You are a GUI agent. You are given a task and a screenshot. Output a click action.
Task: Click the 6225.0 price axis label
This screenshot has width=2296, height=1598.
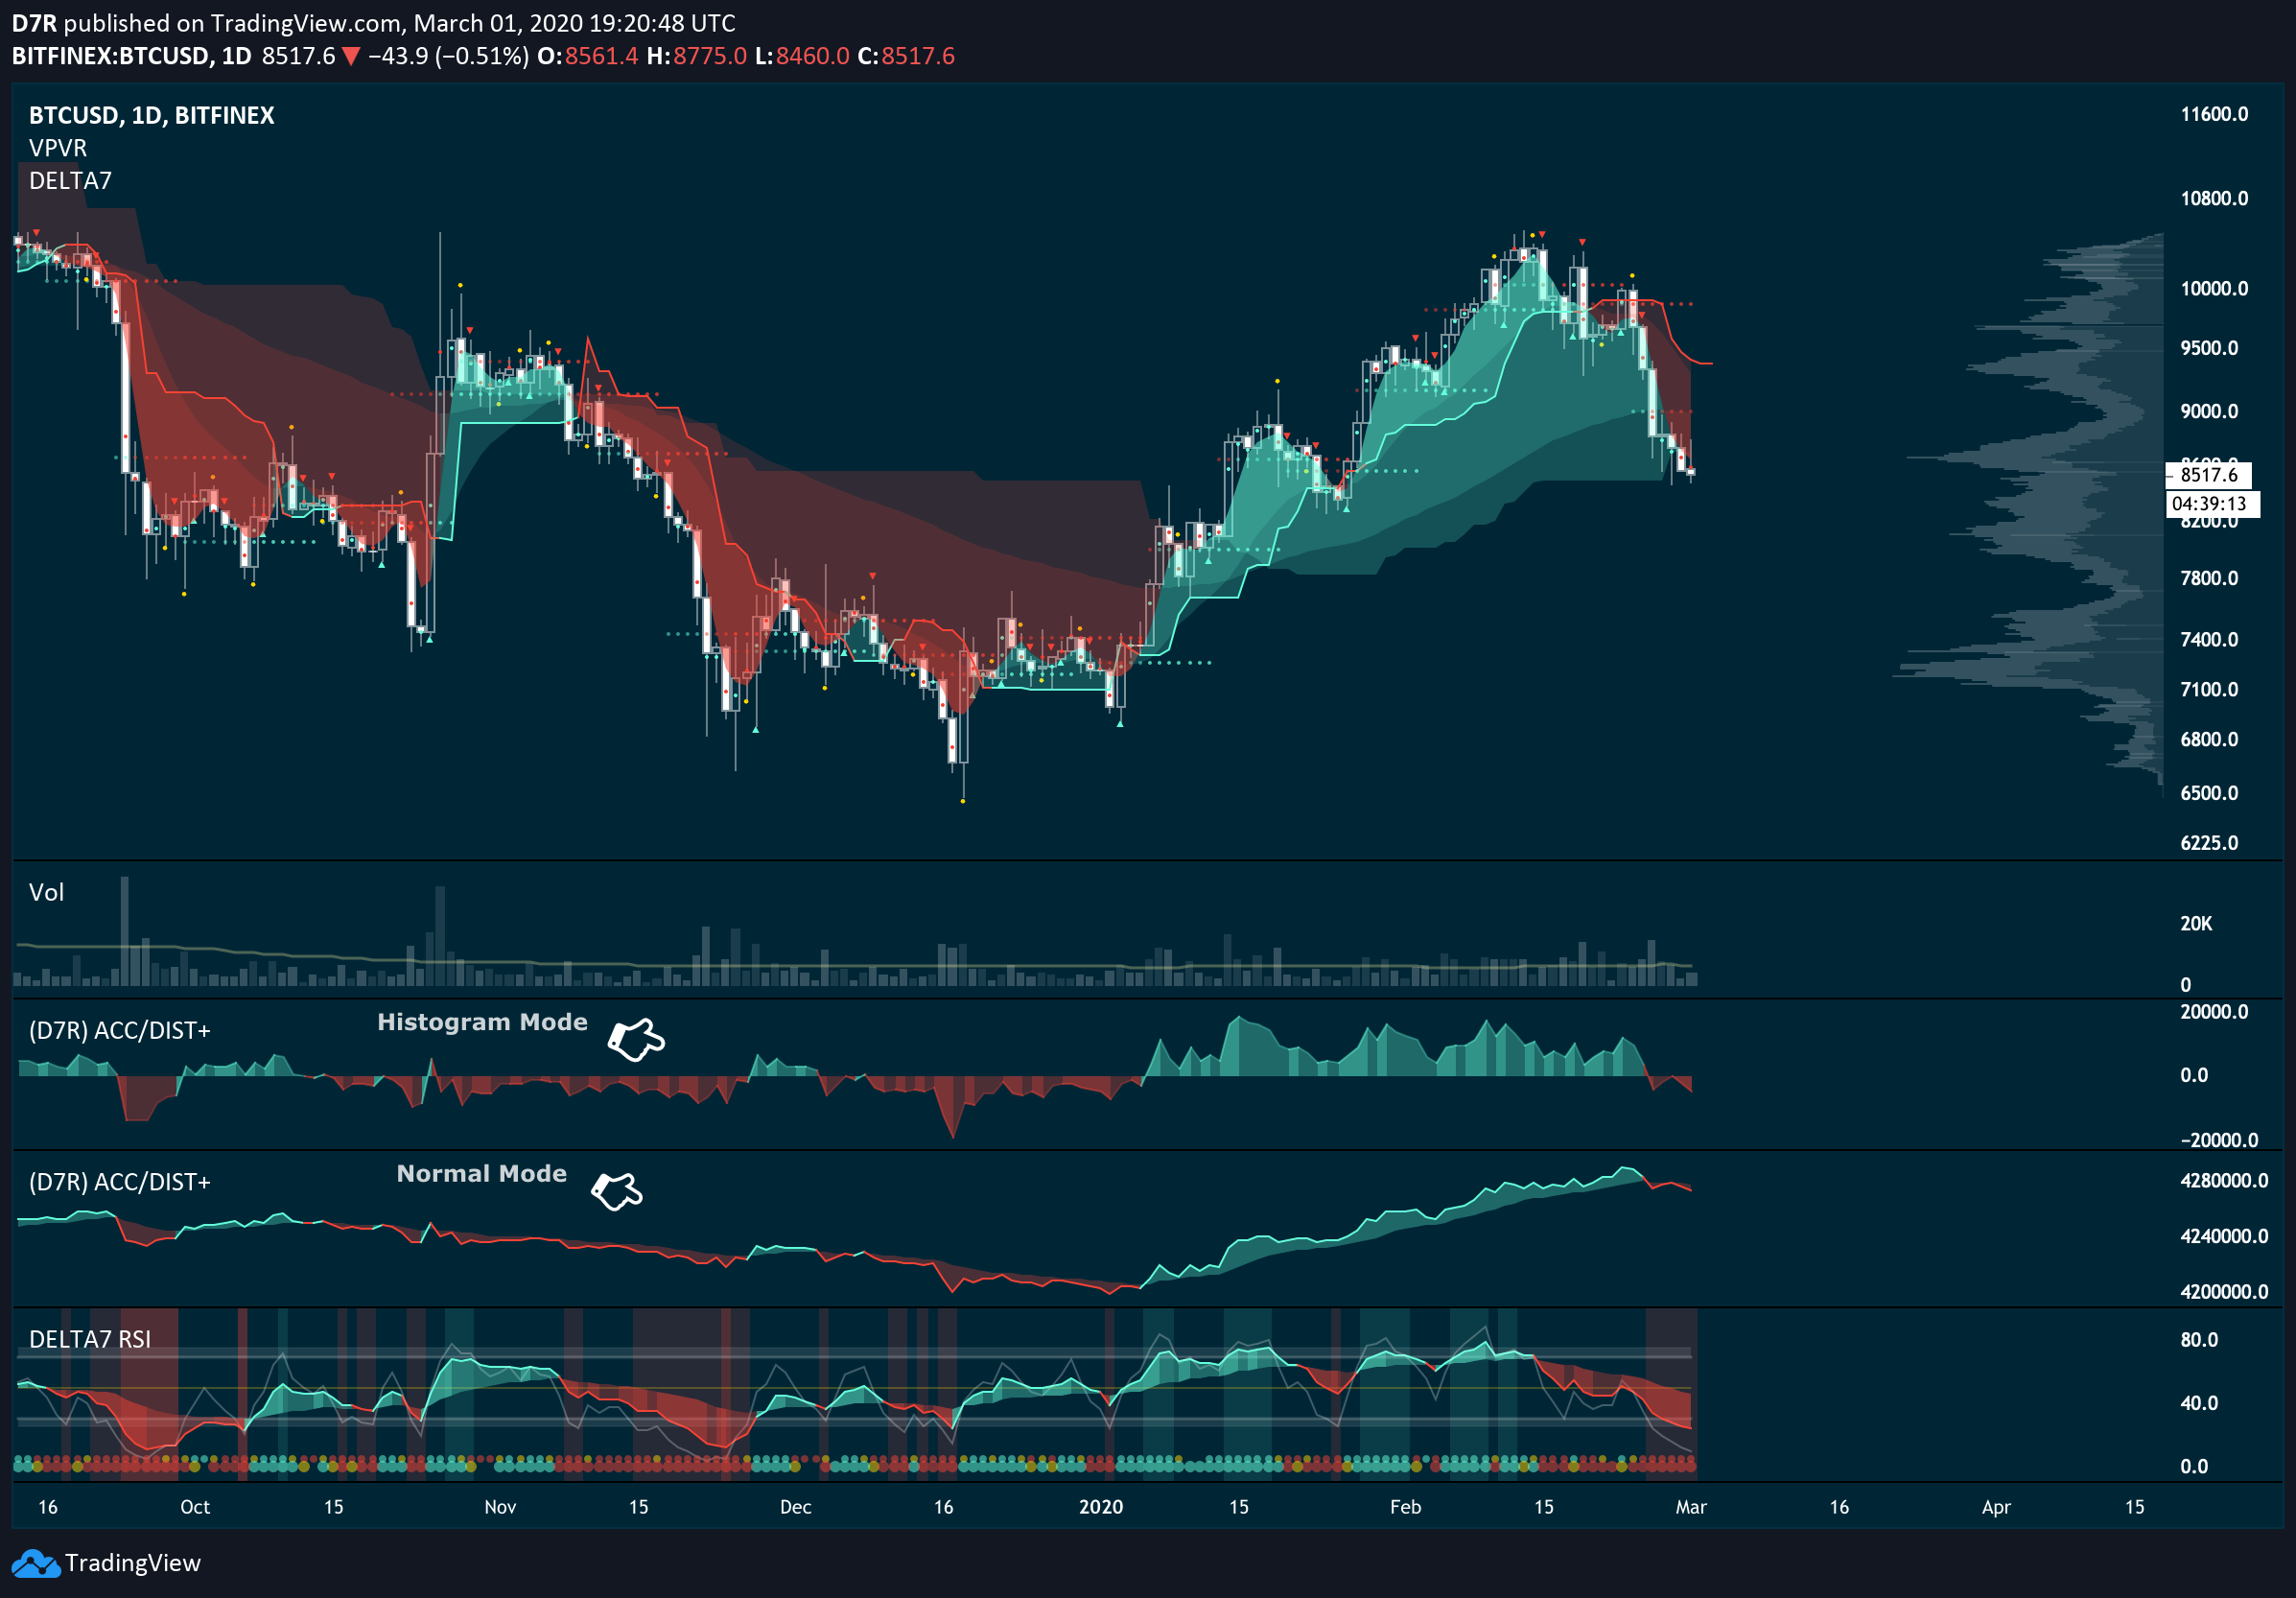click(x=2209, y=843)
